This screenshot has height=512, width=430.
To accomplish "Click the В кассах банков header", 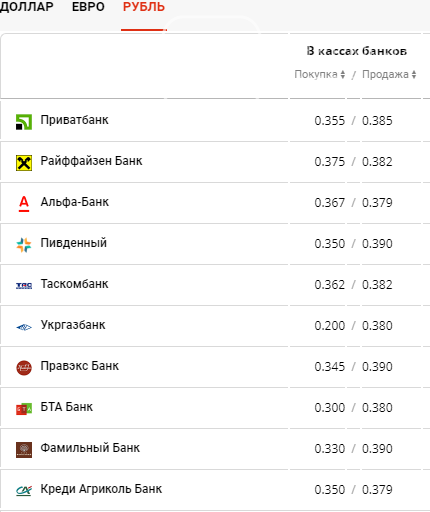I will [357, 51].
